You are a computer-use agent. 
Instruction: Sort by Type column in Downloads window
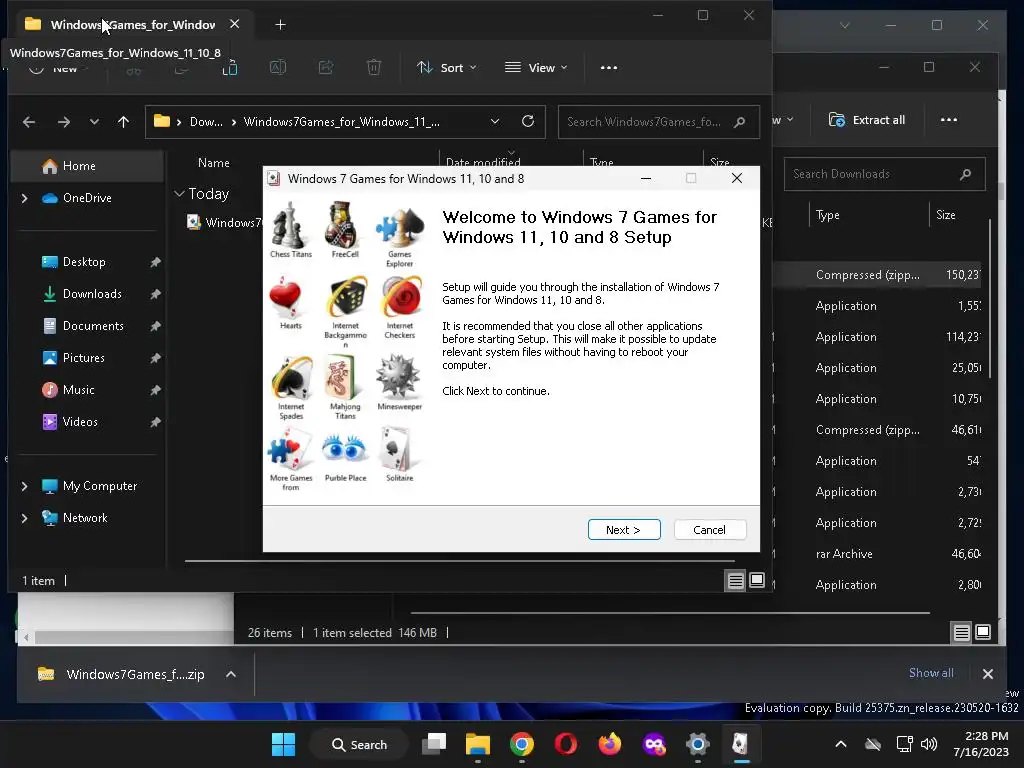[827, 215]
